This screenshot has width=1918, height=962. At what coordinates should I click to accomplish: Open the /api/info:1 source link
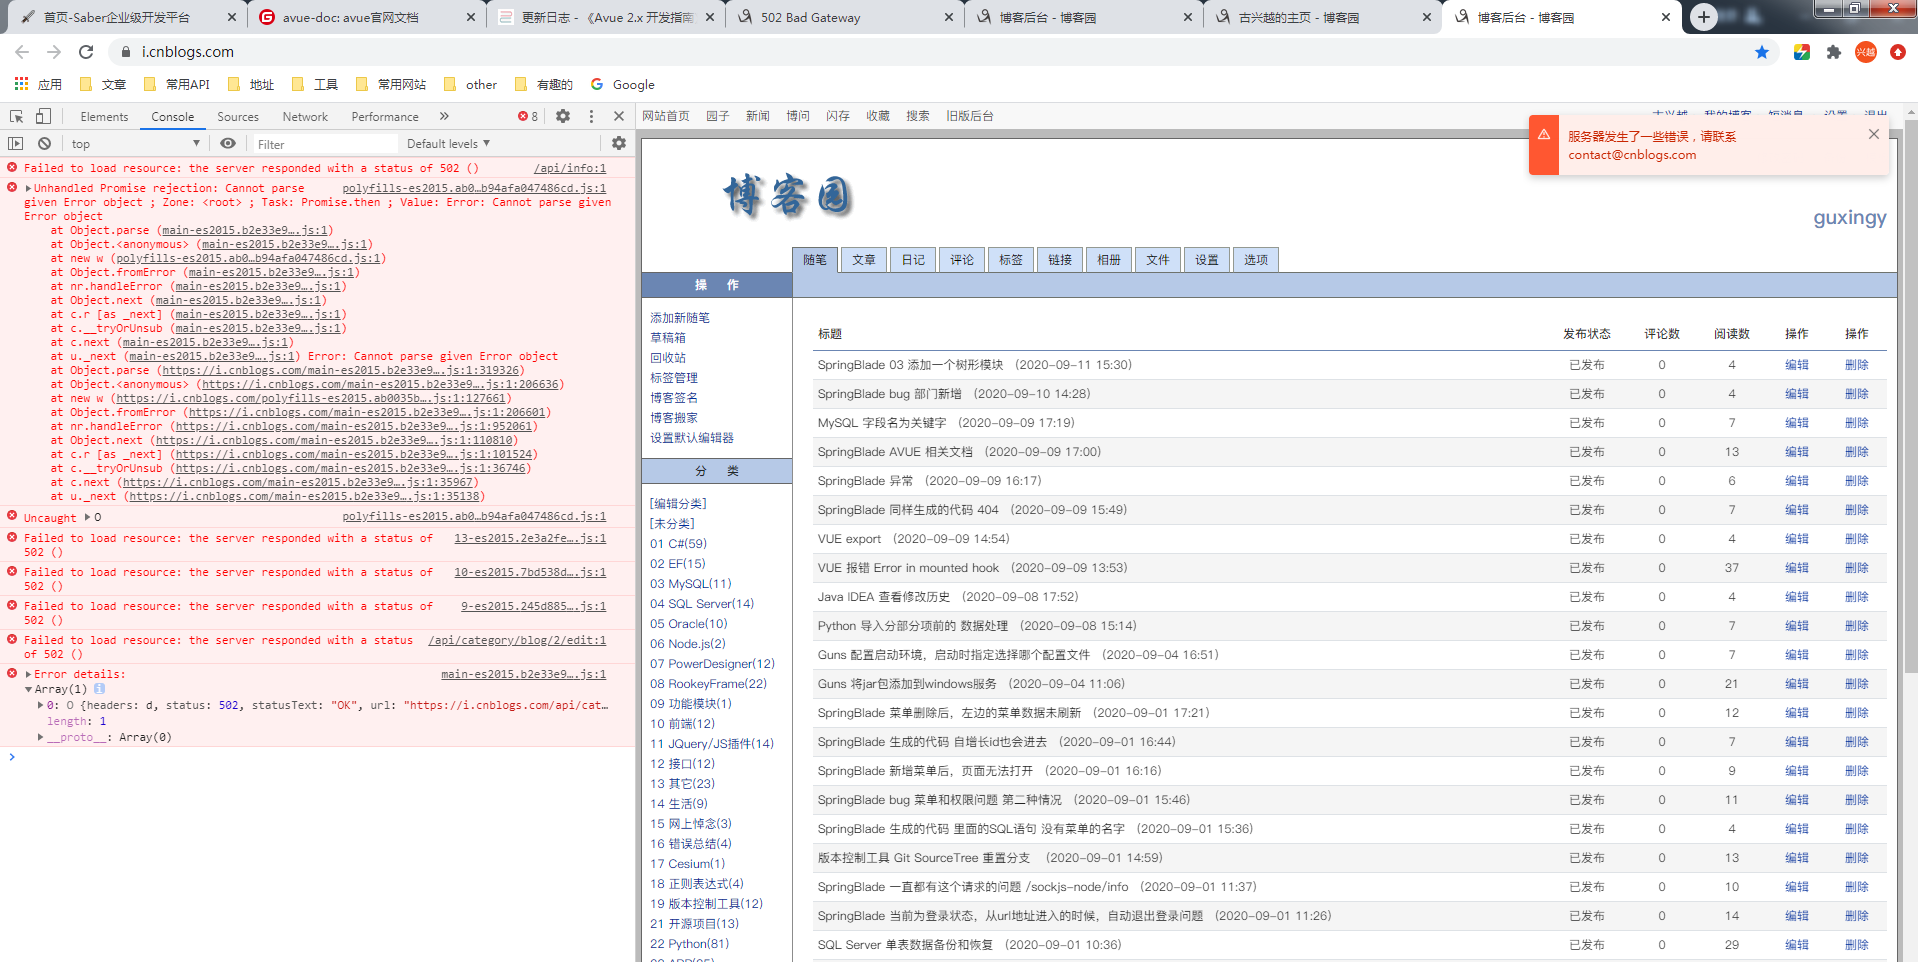pos(570,168)
